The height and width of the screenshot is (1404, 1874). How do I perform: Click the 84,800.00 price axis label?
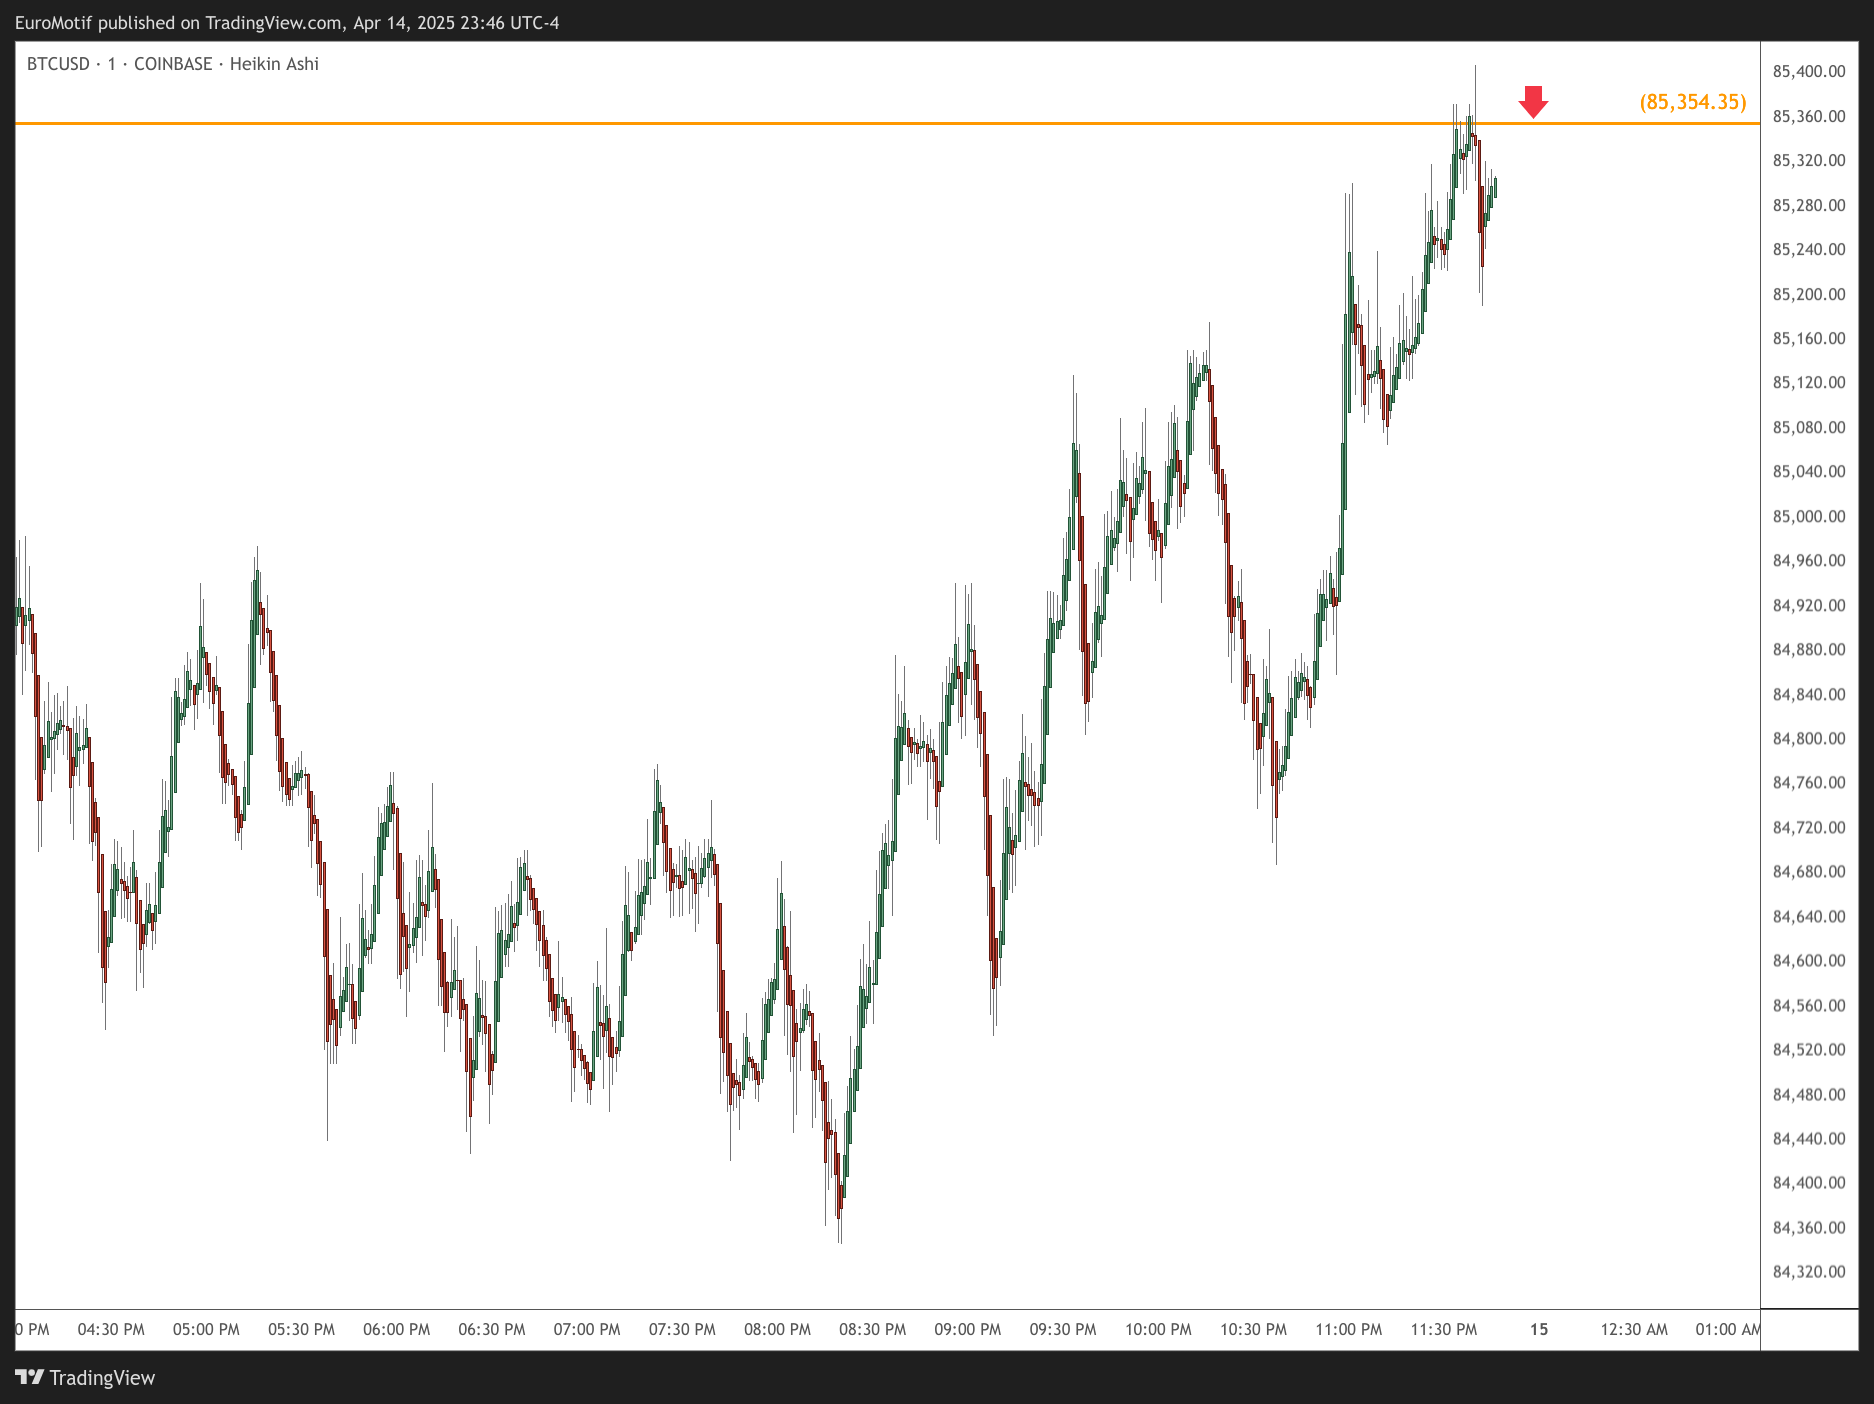click(x=1809, y=738)
